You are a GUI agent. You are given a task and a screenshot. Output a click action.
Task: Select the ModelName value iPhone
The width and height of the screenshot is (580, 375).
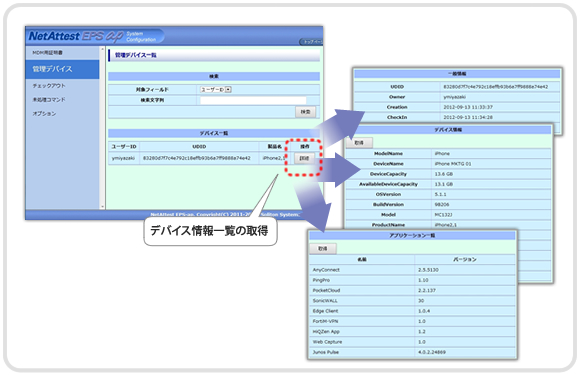pos(442,153)
